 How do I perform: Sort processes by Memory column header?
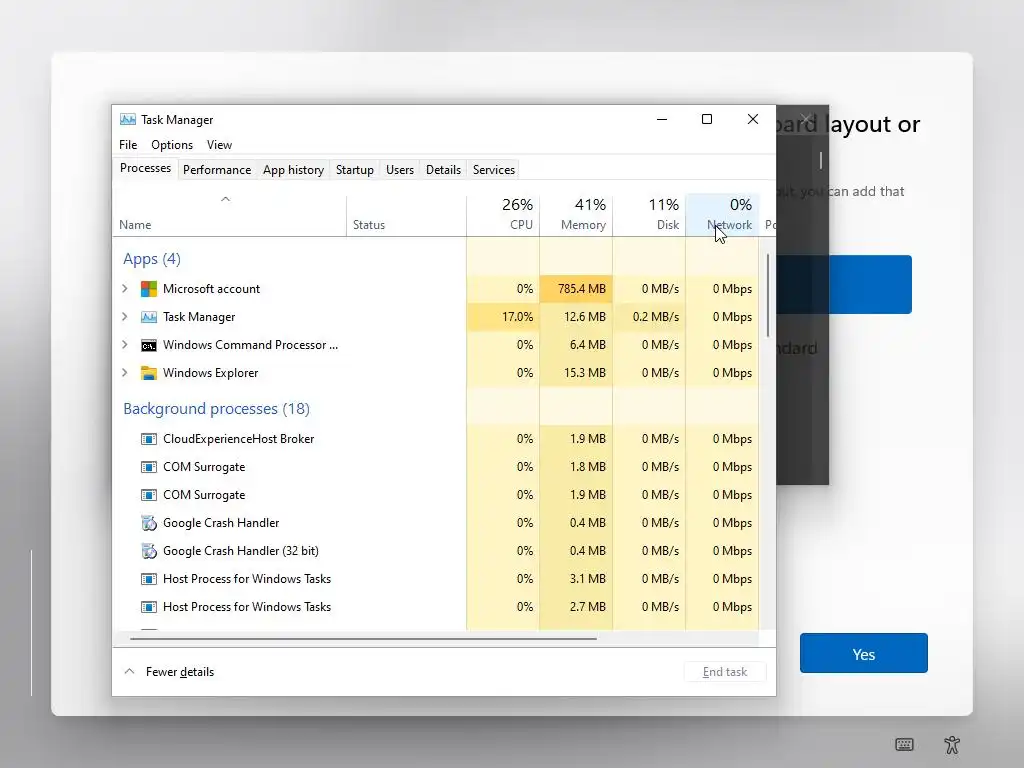coord(576,215)
